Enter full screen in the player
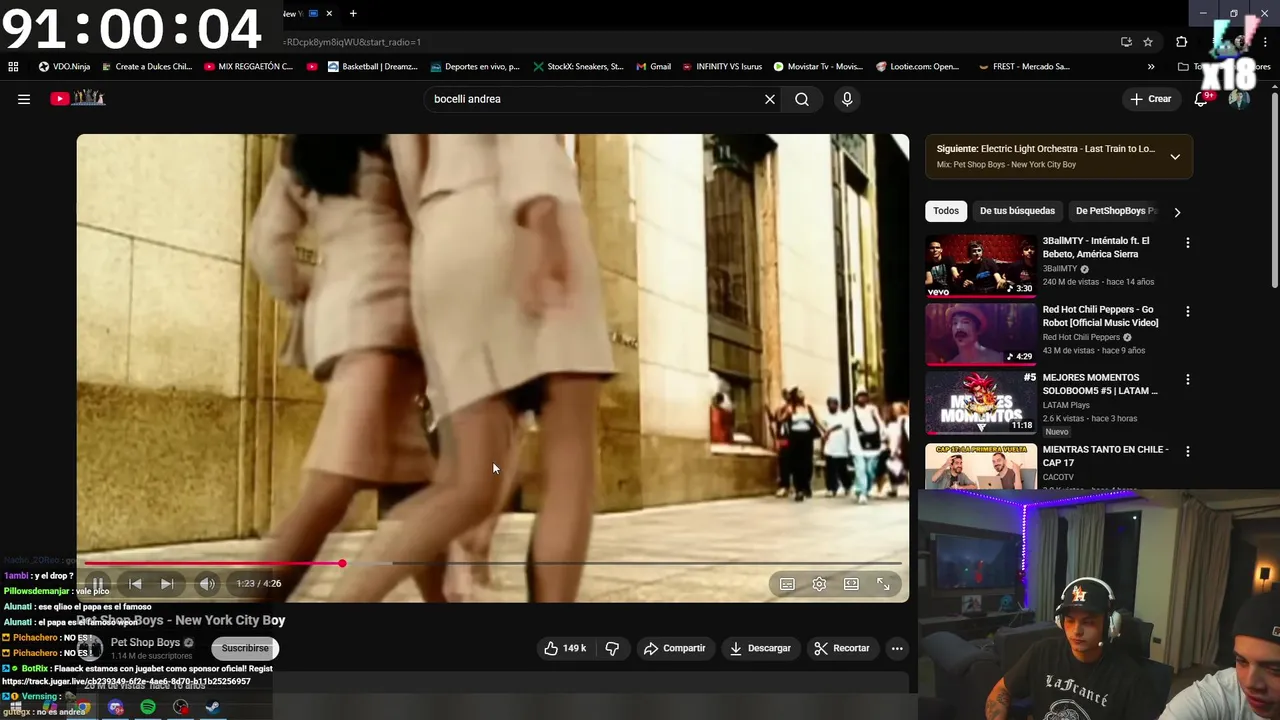This screenshot has height=720, width=1280. 883,584
